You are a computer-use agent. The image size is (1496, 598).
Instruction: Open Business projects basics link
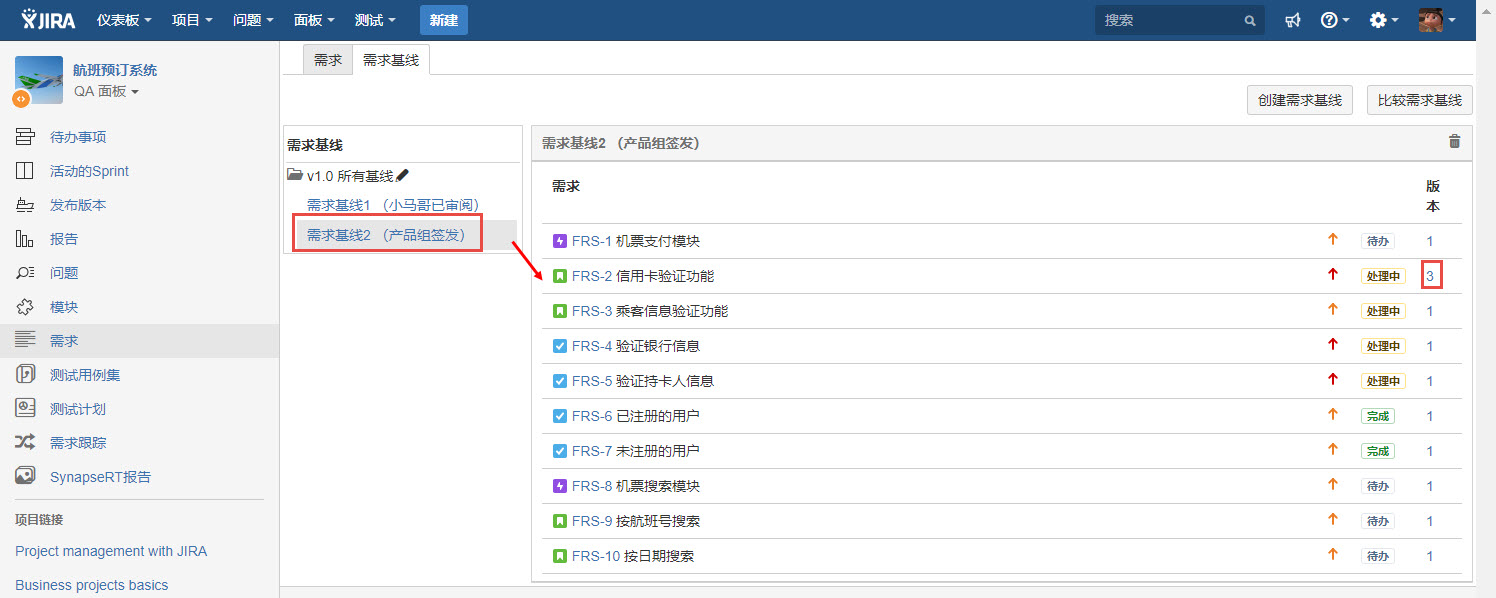pos(92,585)
